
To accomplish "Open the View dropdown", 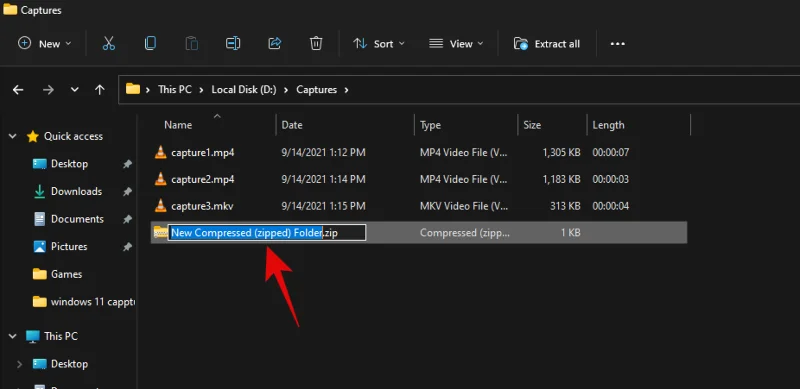I will click(x=456, y=44).
